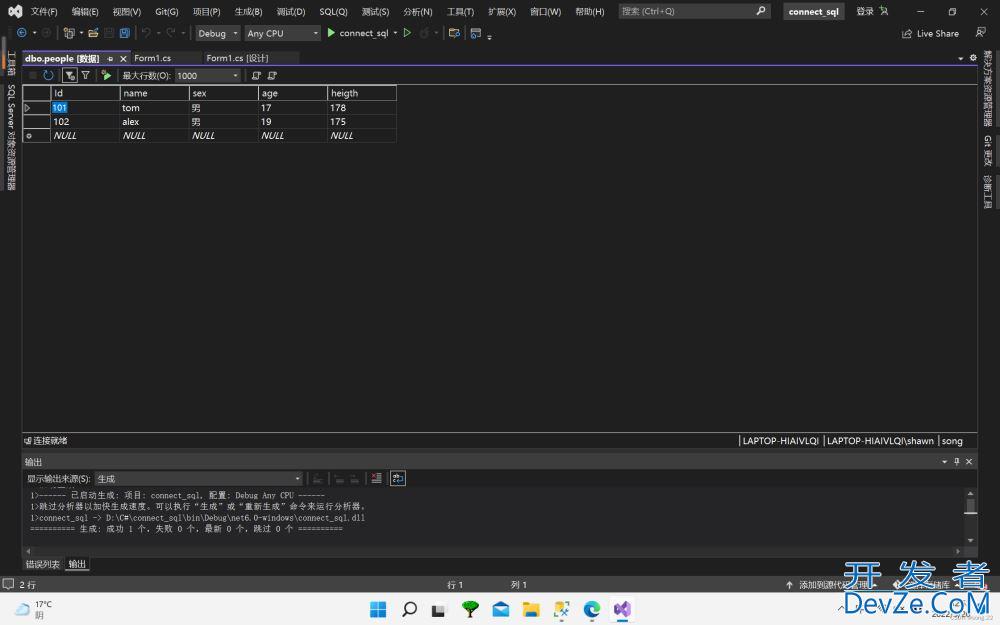This screenshot has height=625, width=1000.
Task: Click the Live Share button
Action: coord(930,33)
